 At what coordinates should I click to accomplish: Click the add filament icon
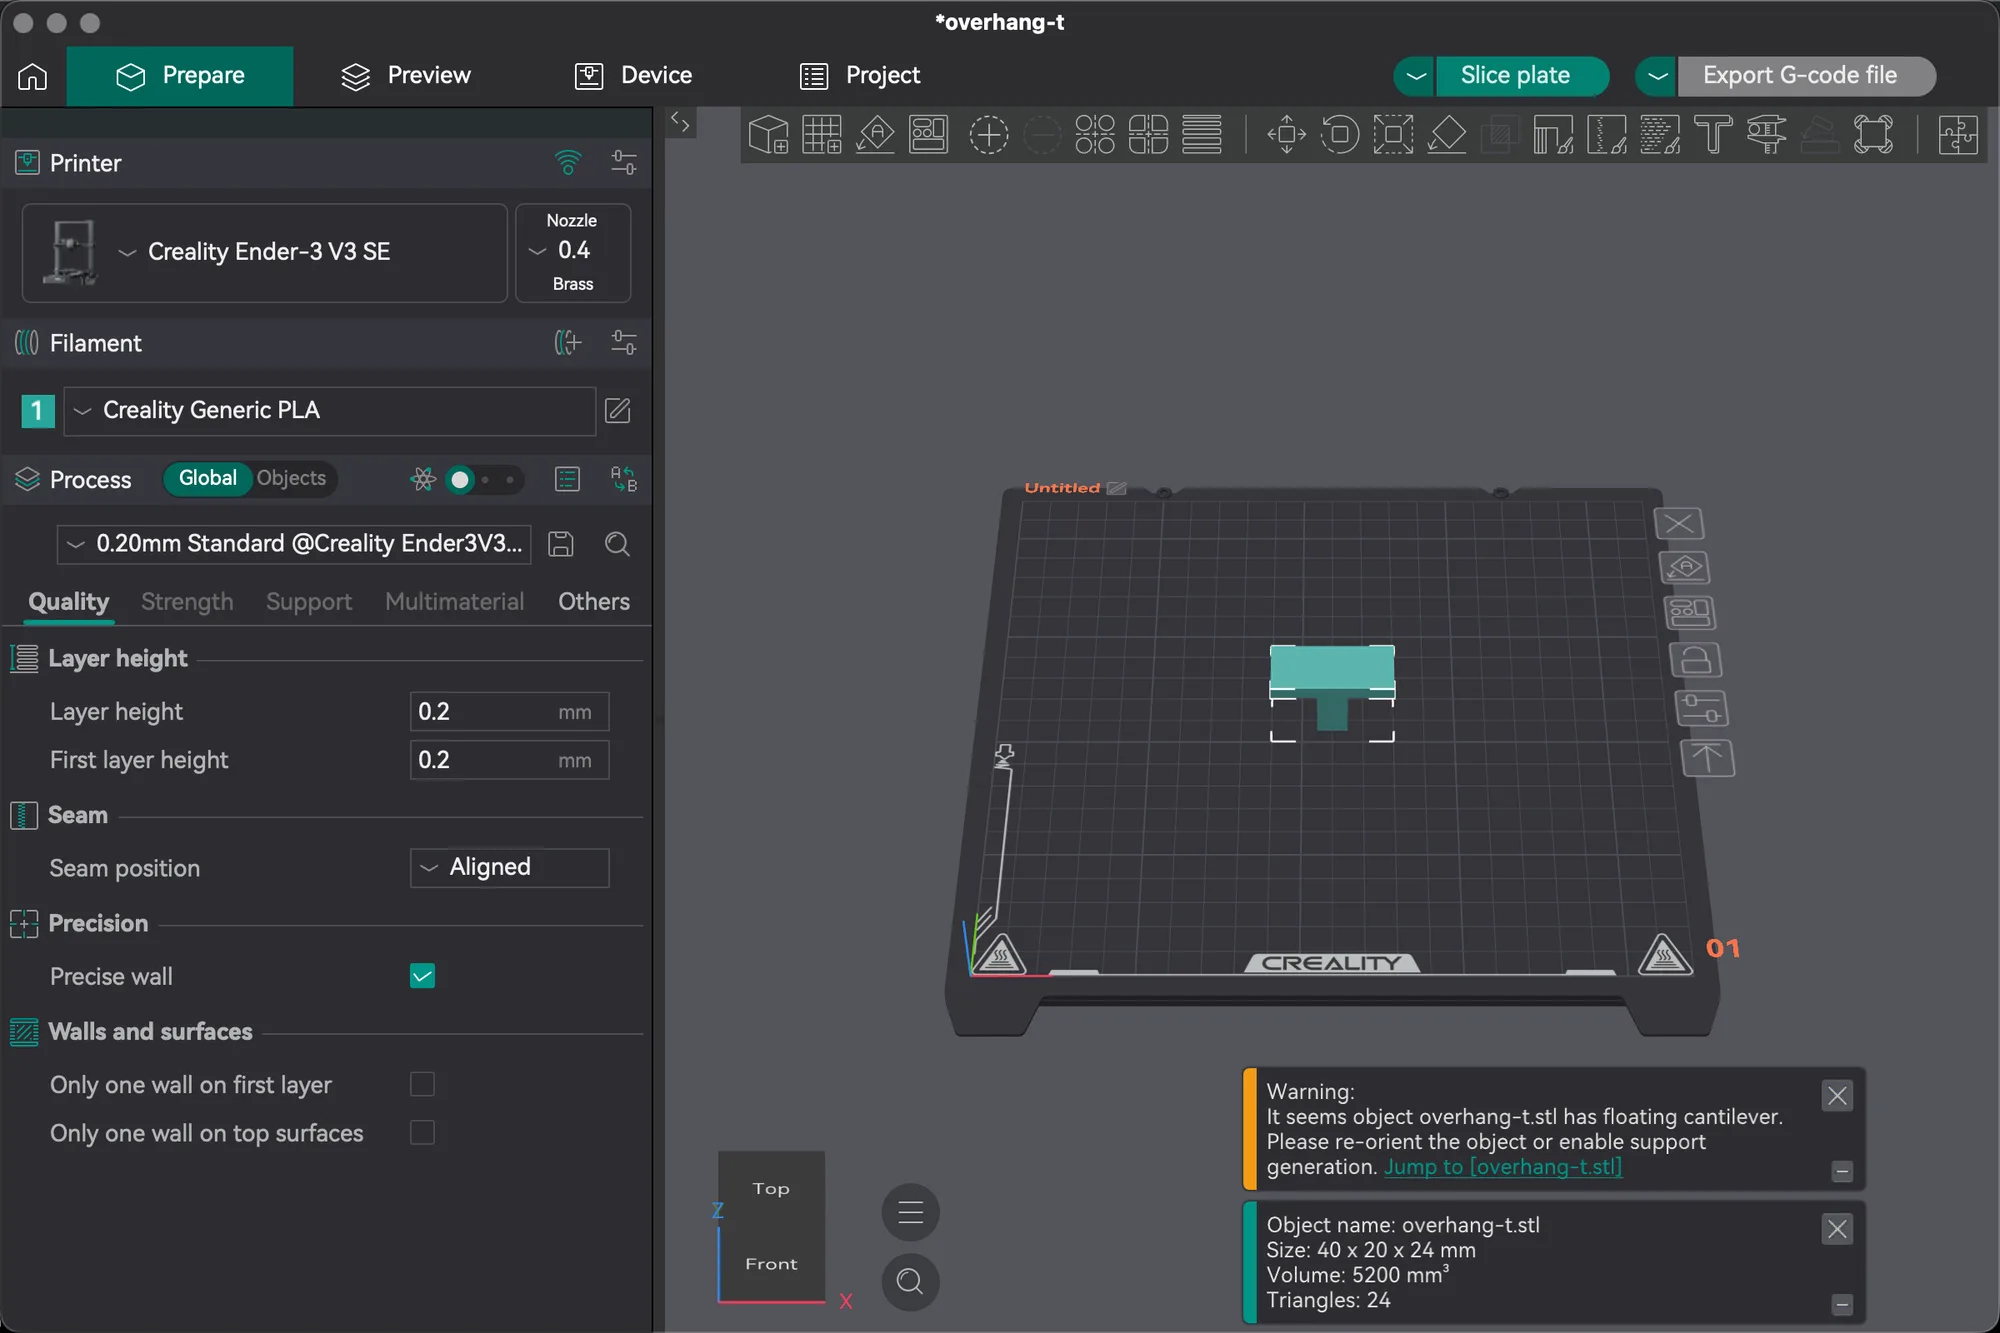(x=568, y=343)
